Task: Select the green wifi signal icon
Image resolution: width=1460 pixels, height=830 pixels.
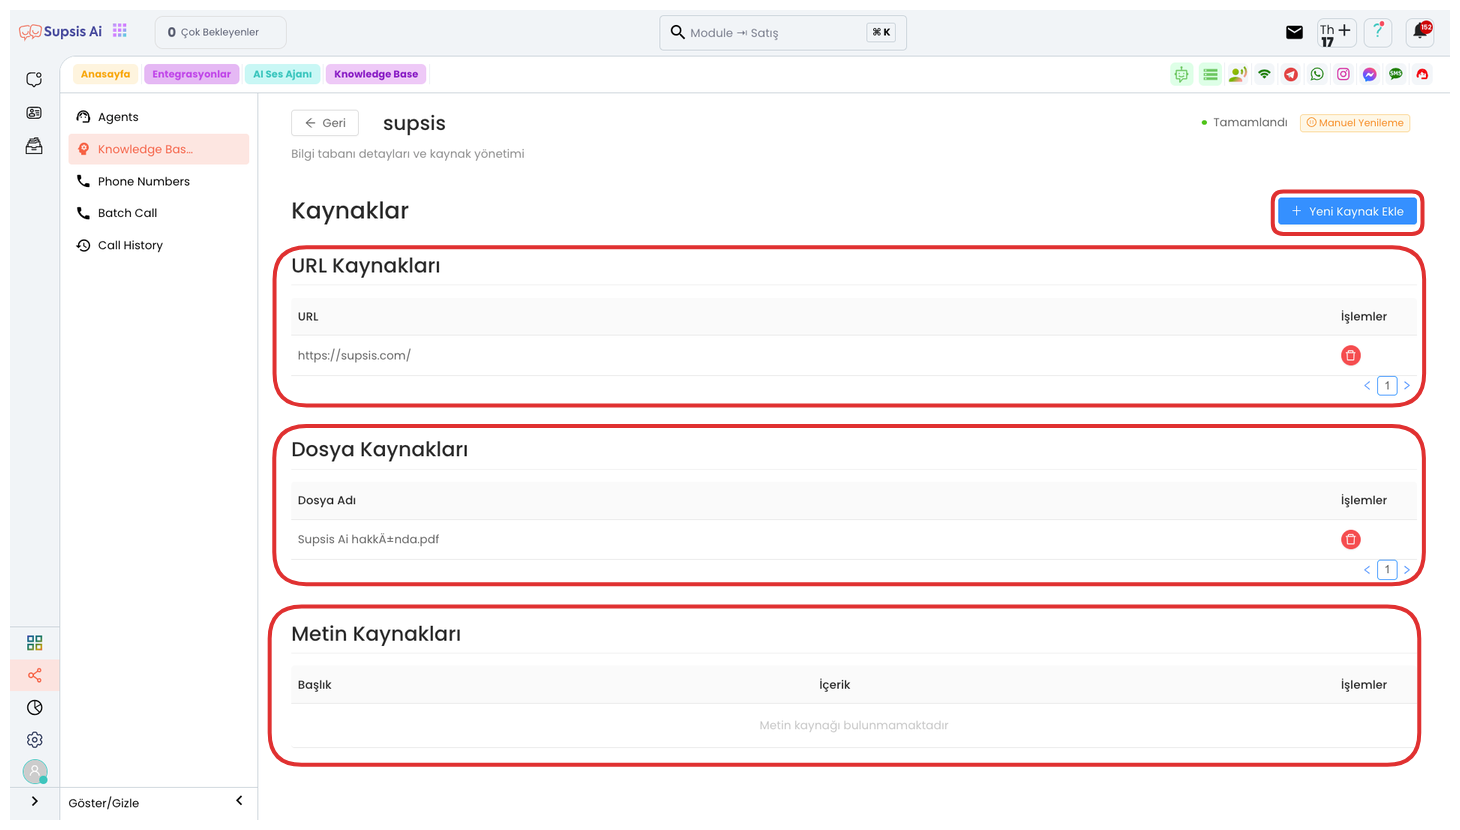Action: [1264, 74]
